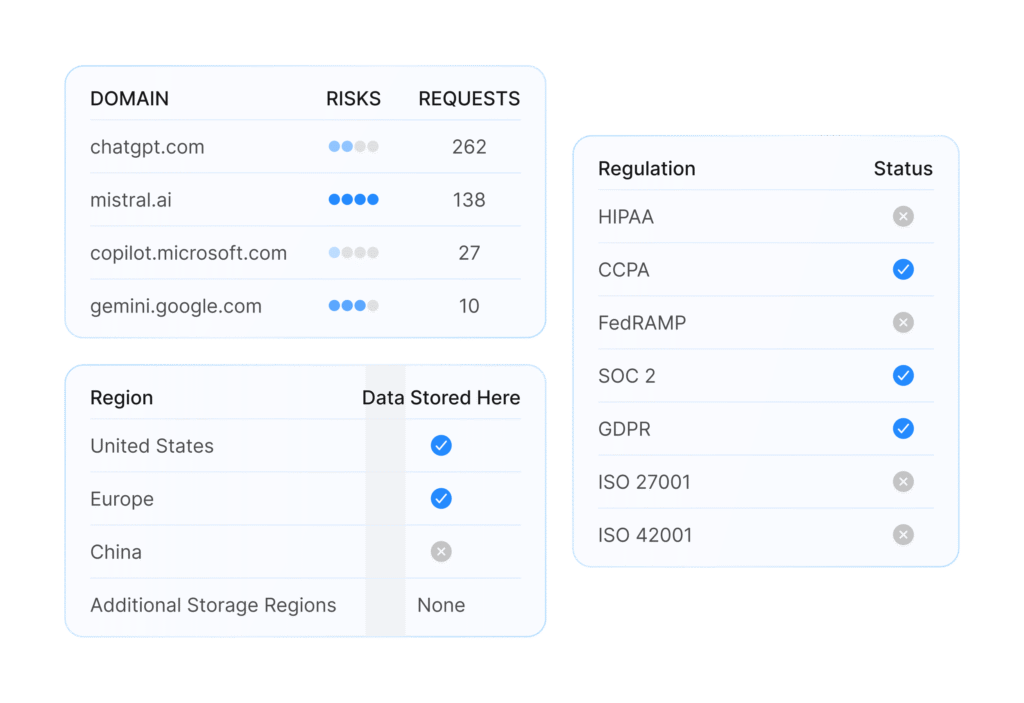1024x703 pixels.
Task: Click the ISO 42001 gray X status icon
Action: 903,535
